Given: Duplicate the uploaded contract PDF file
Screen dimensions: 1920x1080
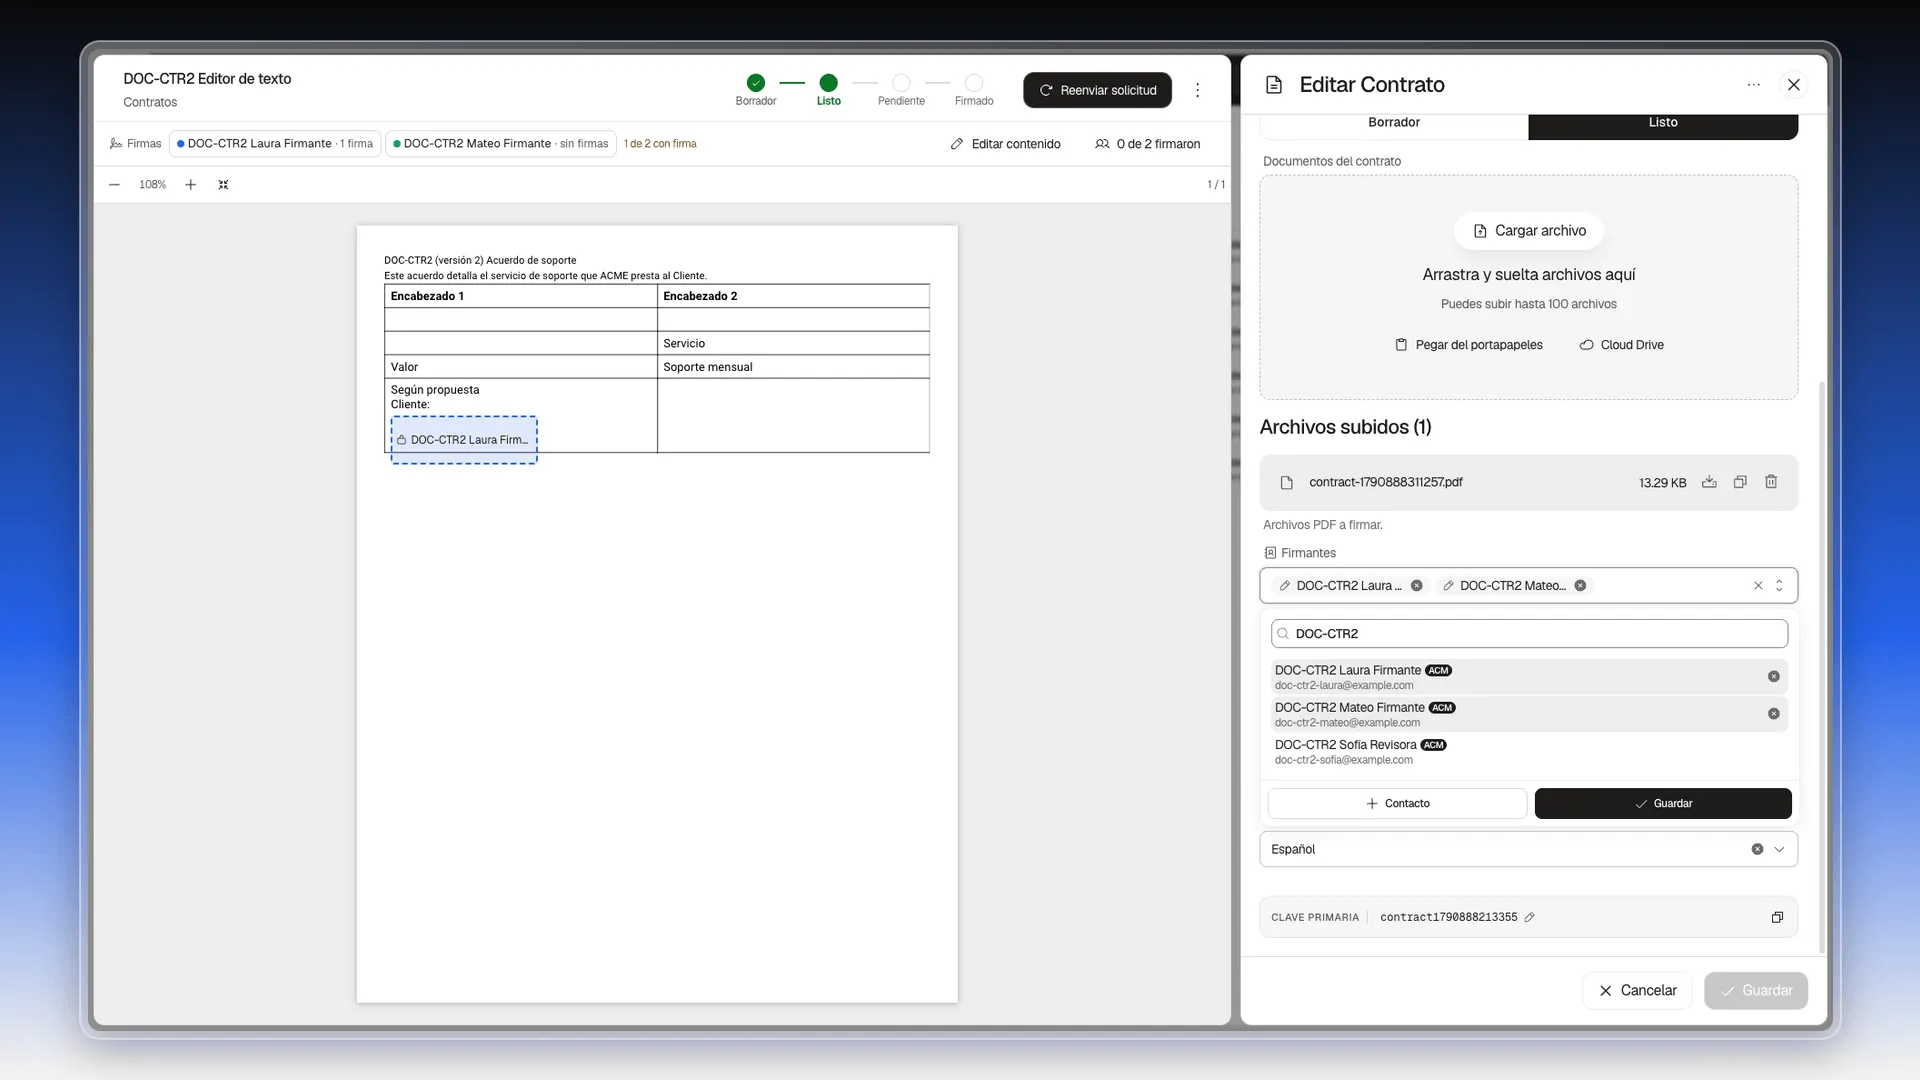Looking at the screenshot, I should tap(1740, 482).
